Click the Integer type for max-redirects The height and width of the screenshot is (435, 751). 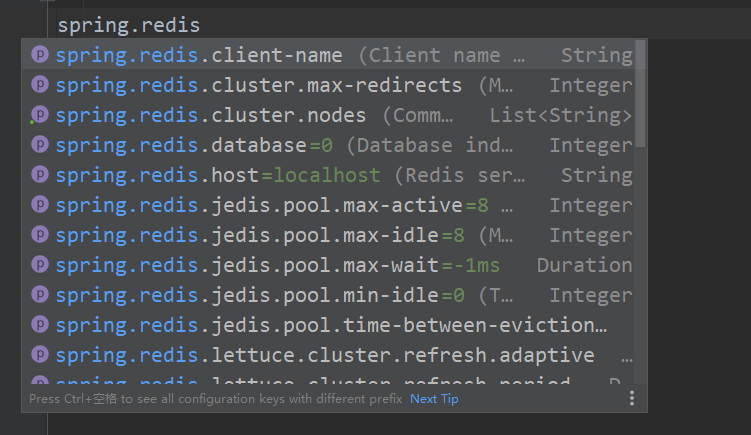coord(591,86)
